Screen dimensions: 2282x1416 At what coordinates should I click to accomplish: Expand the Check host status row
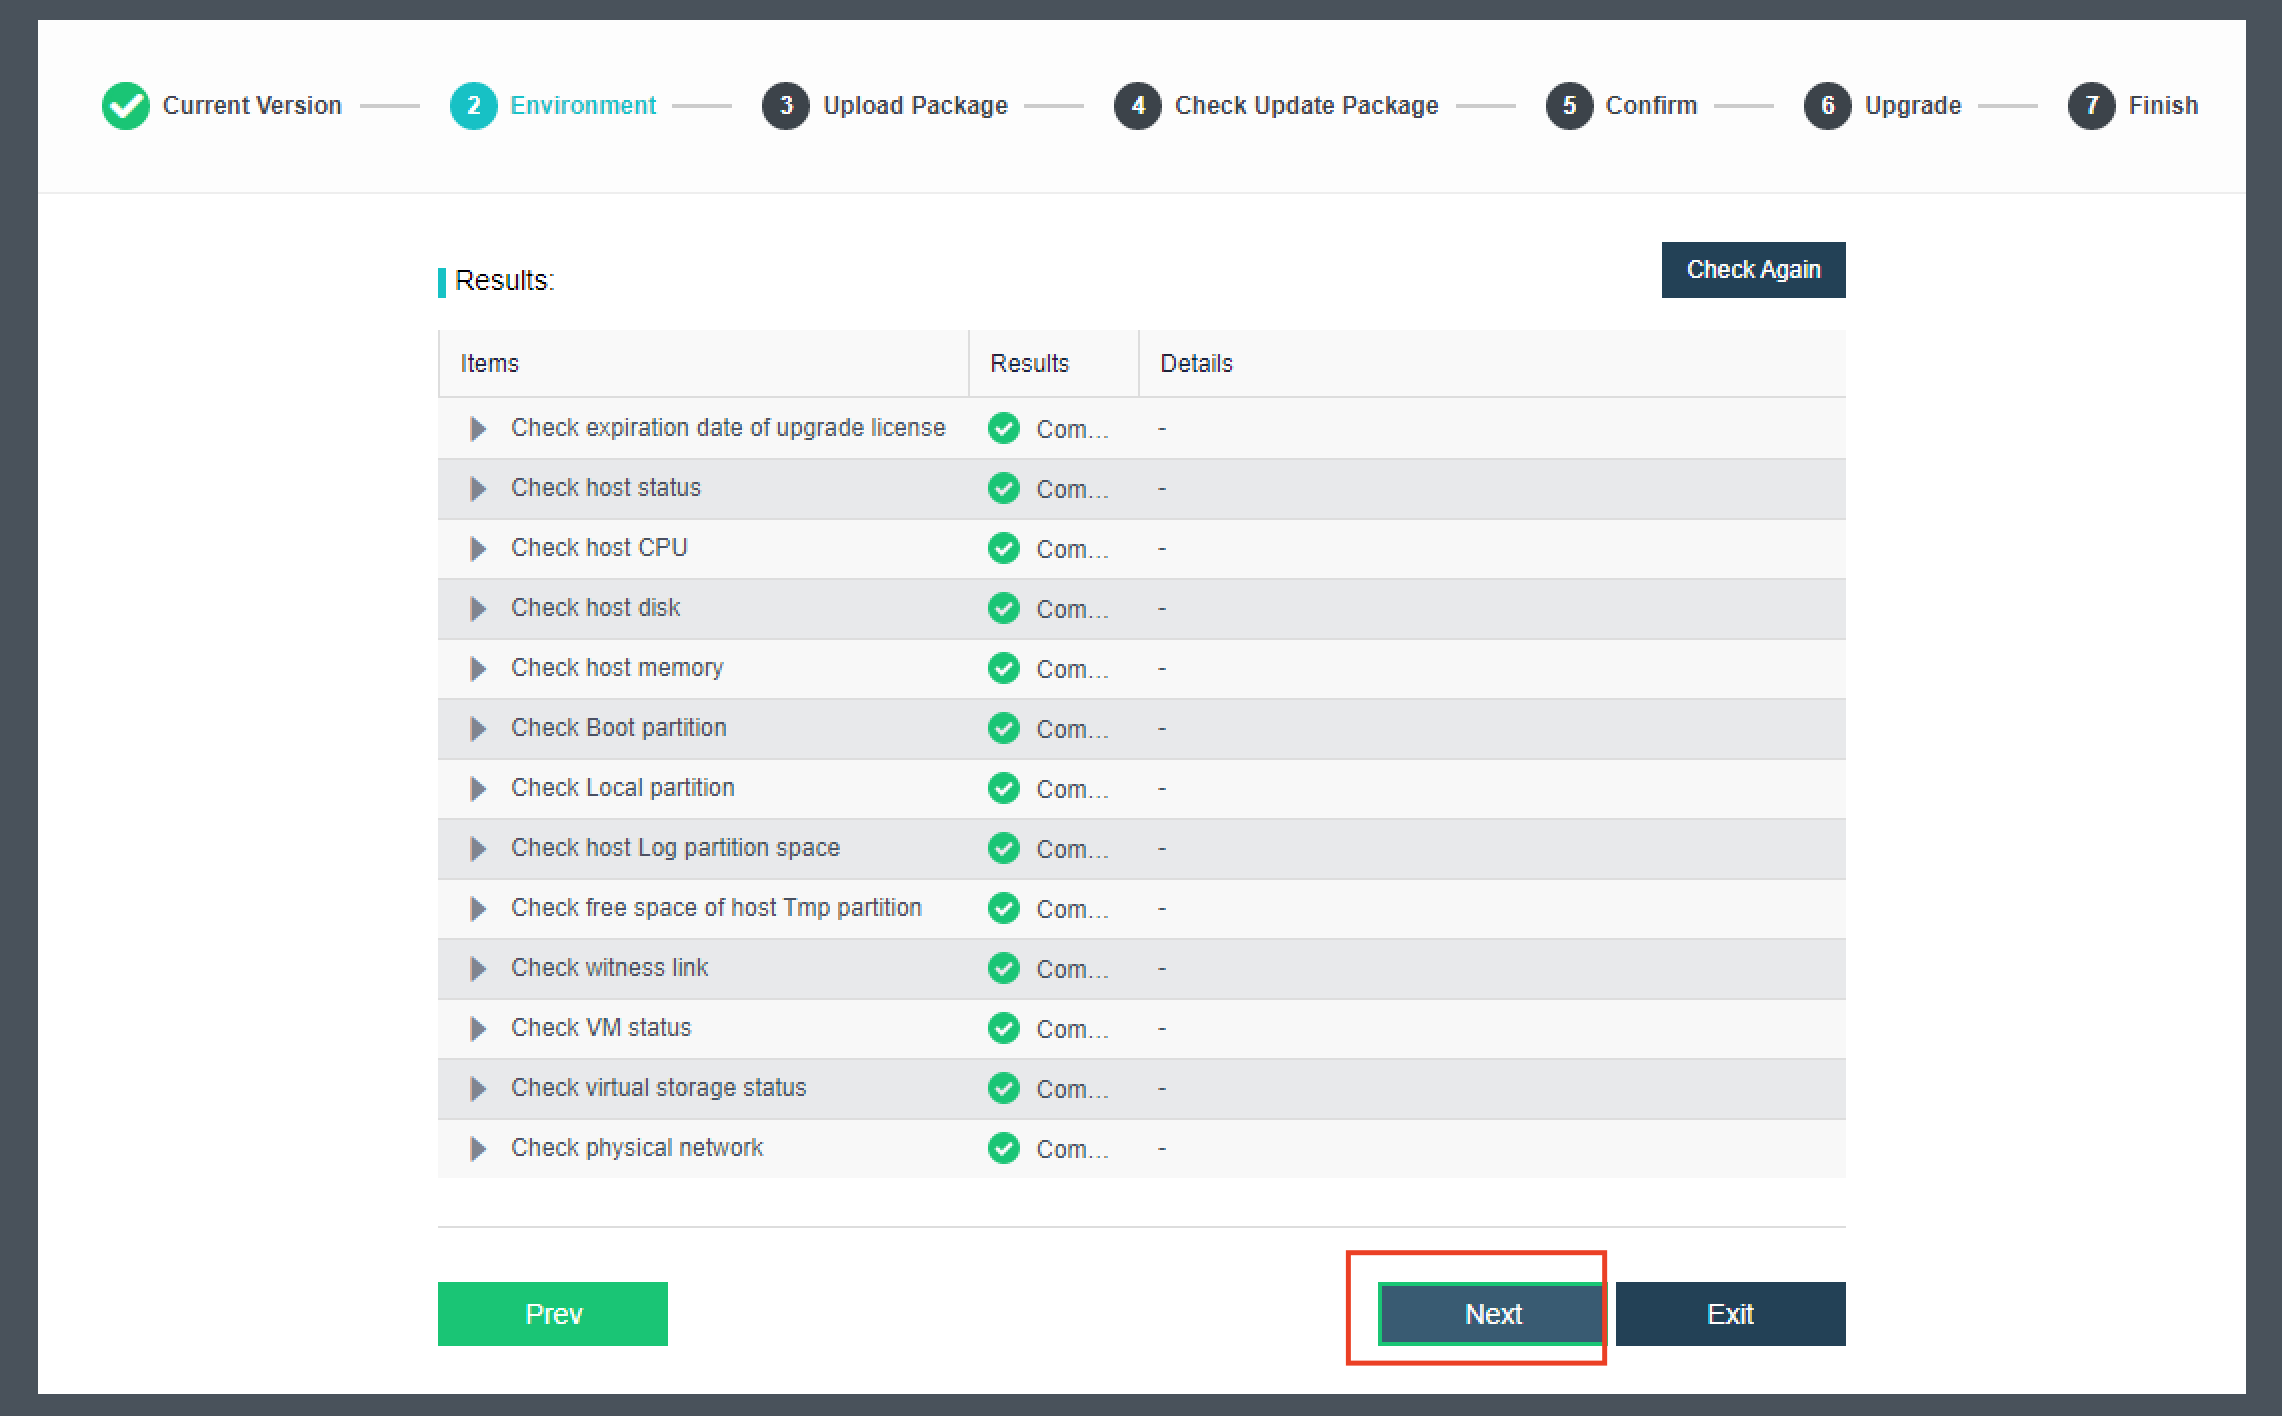click(478, 489)
